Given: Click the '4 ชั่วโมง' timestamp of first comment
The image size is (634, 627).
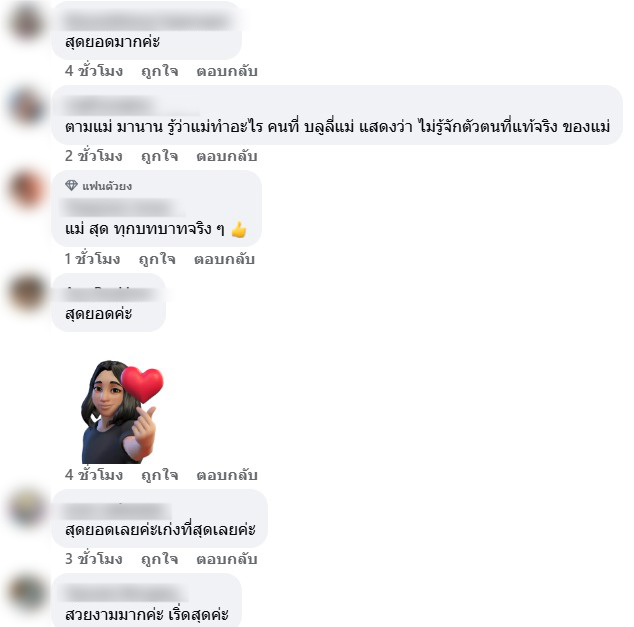Looking at the screenshot, I should pyautogui.click(x=94, y=71).
